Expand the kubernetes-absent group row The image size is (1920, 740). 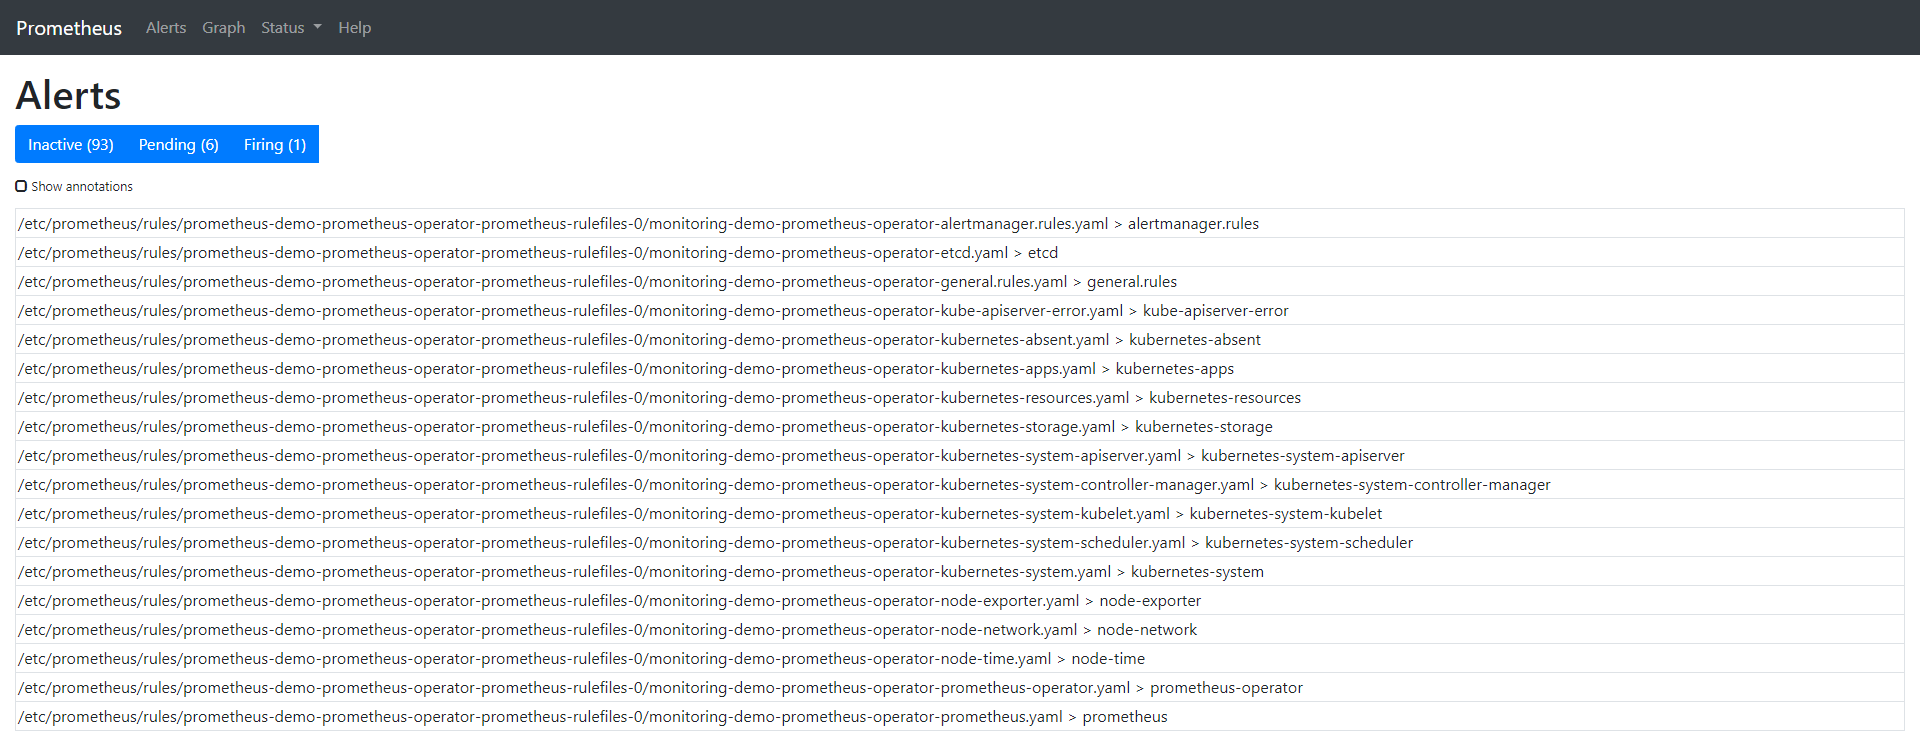pyautogui.click(x=960, y=340)
